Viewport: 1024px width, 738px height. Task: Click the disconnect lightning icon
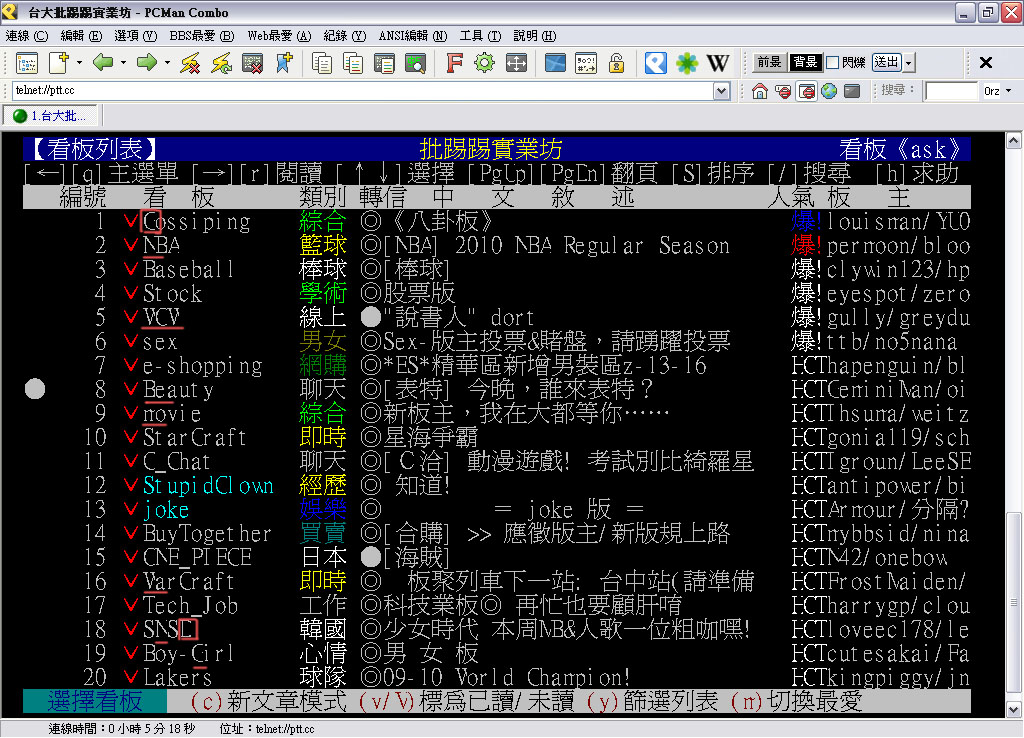(190, 63)
